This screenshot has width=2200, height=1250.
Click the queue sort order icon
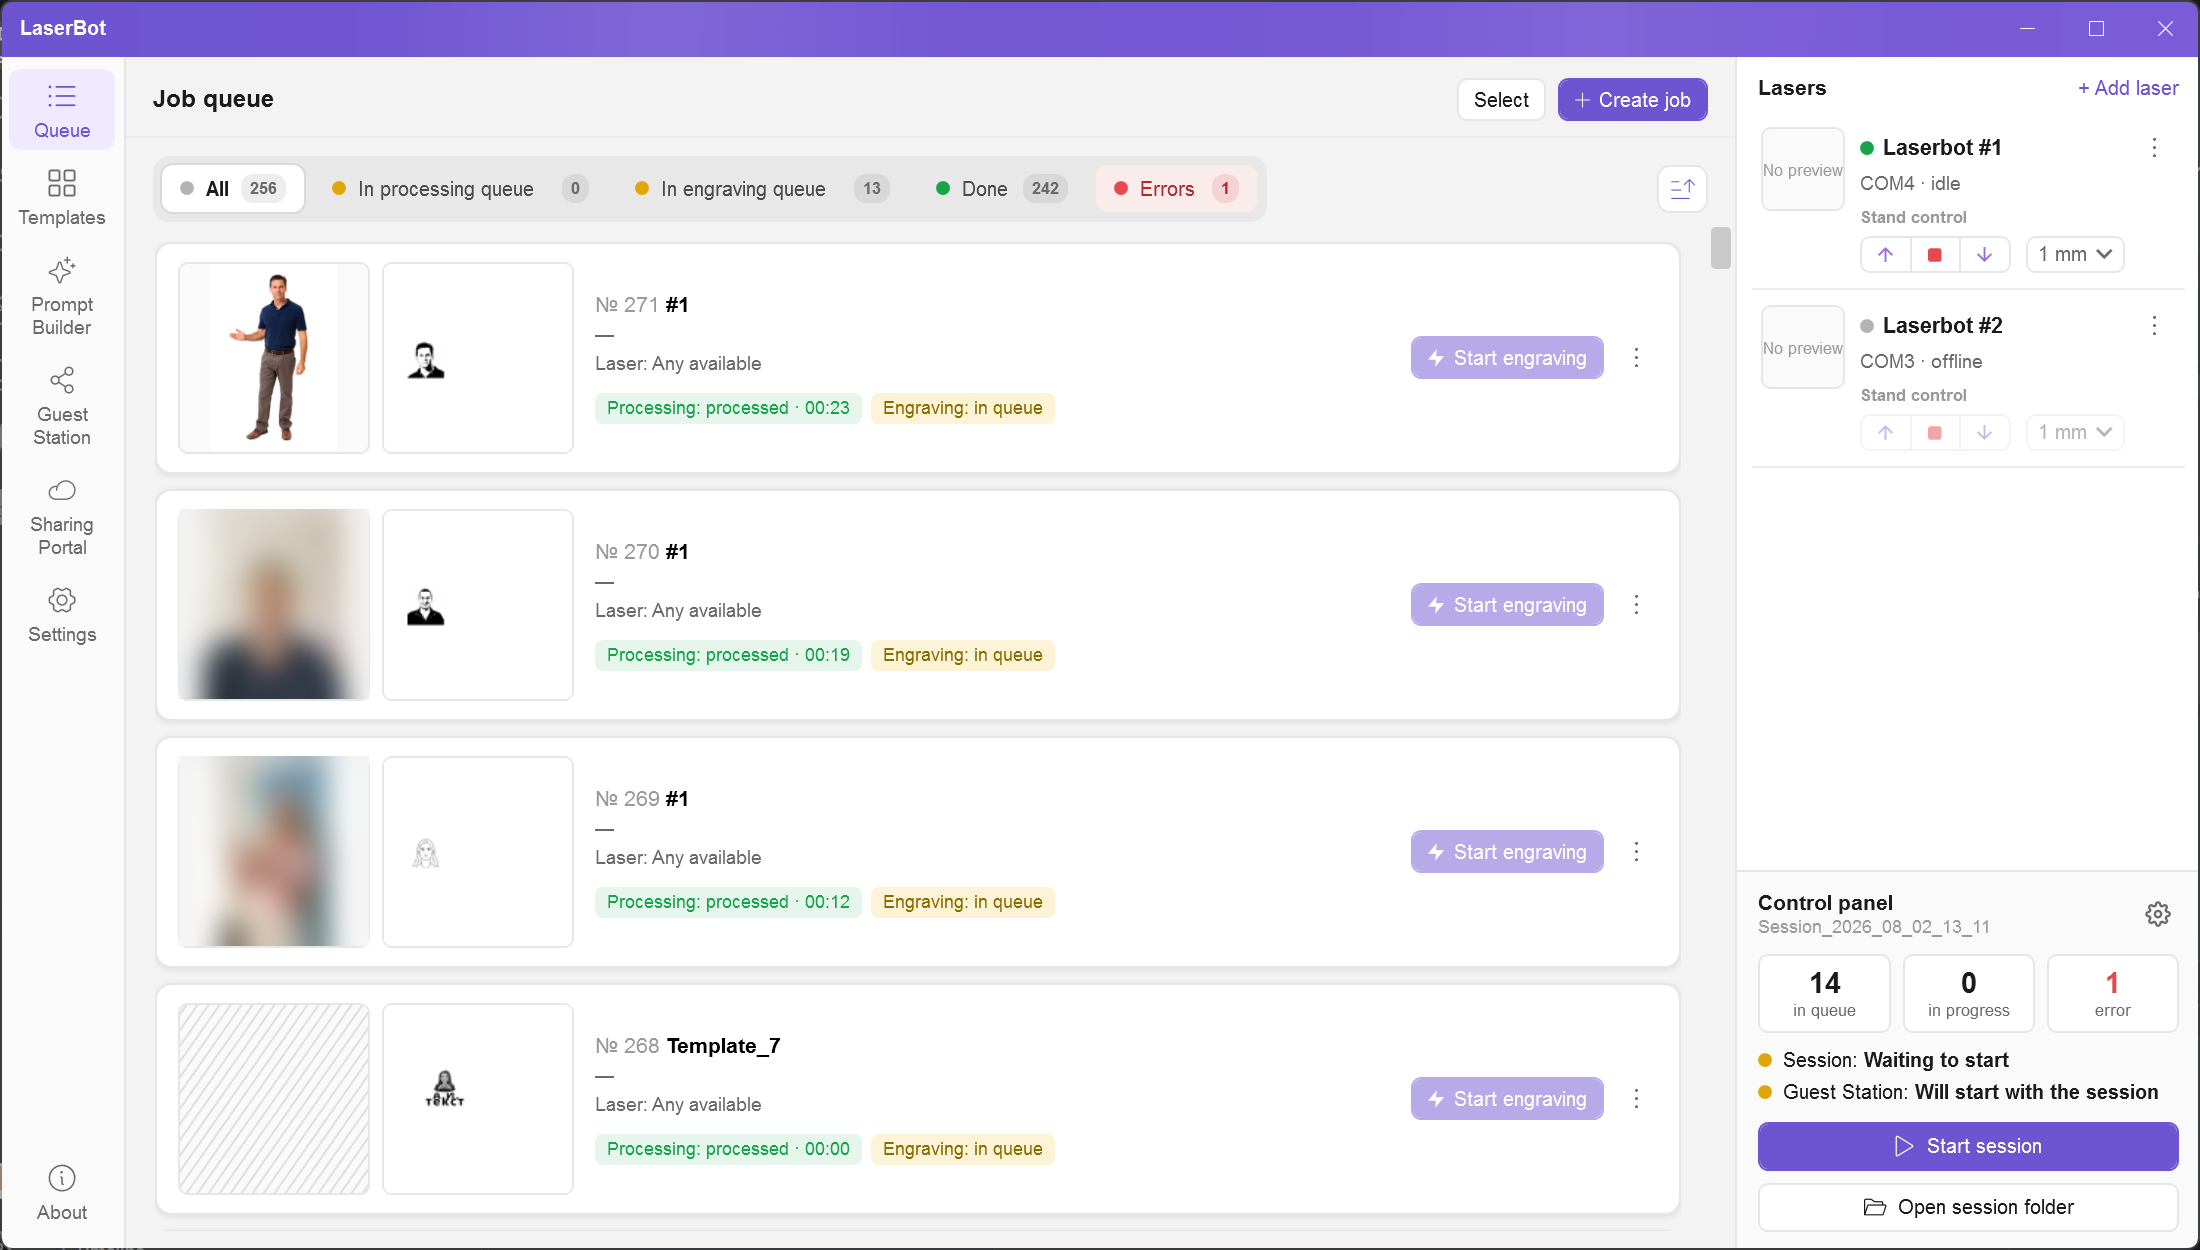coord(1682,188)
